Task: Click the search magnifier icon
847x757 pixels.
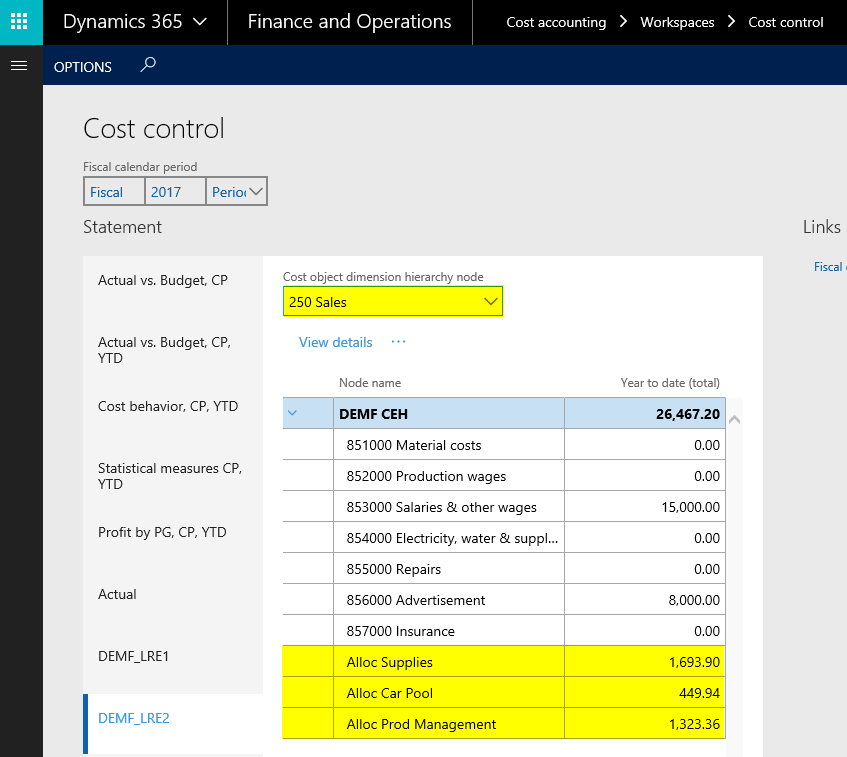Action: click(x=148, y=66)
